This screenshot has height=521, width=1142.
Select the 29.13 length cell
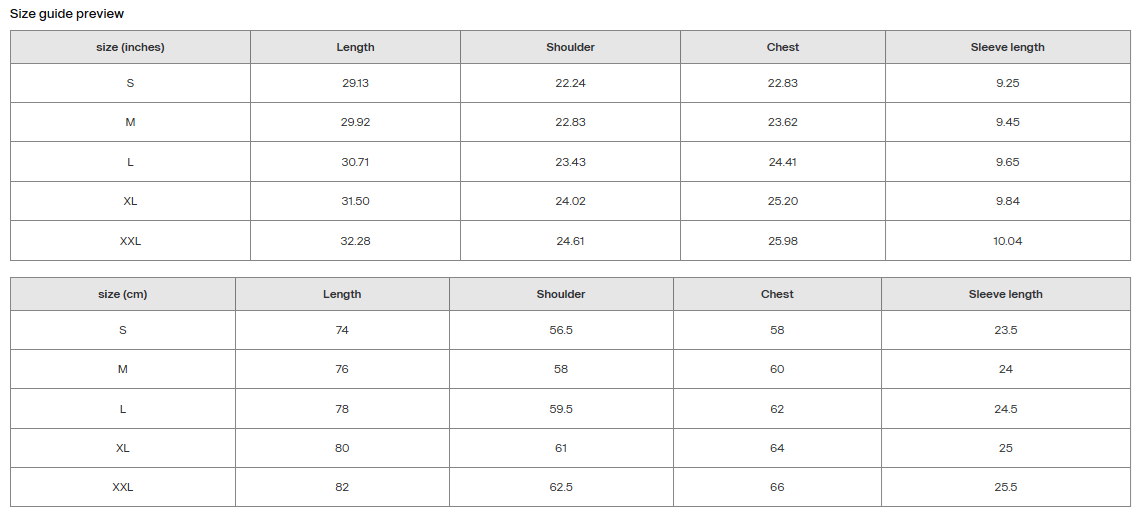[355, 83]
